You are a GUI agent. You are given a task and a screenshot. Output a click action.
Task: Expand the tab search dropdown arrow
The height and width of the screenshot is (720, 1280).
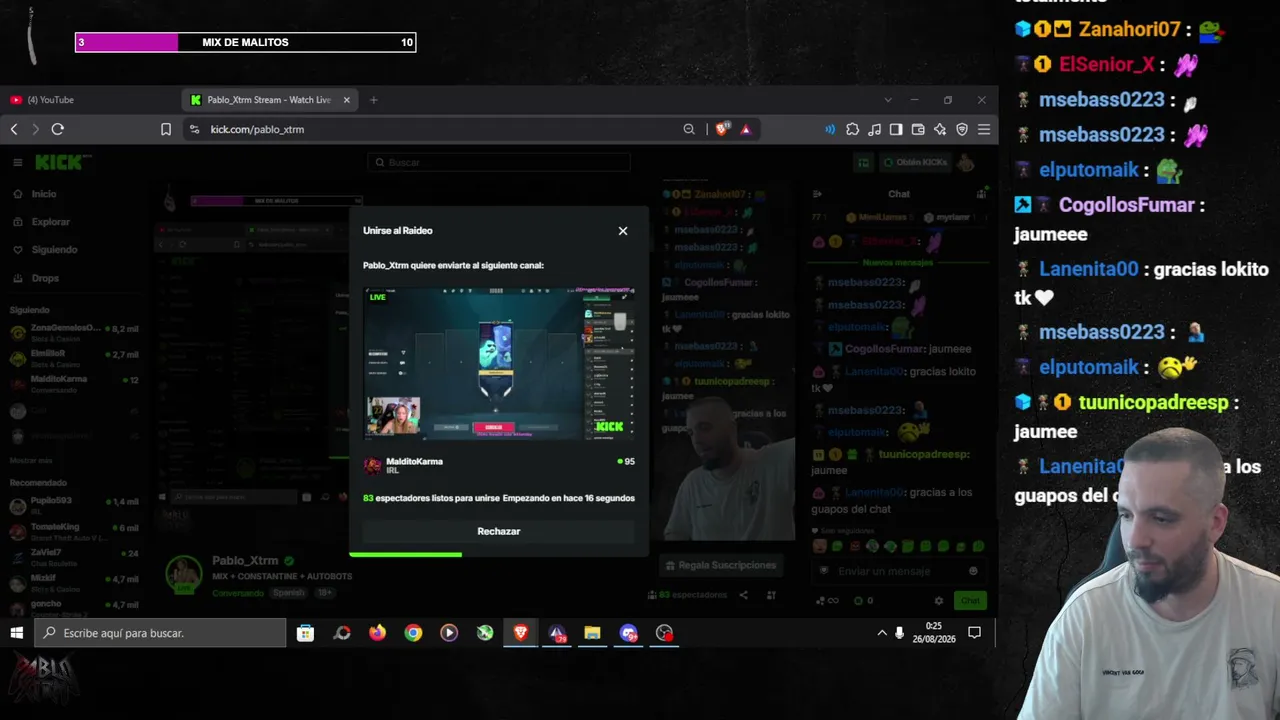(887, 100)
